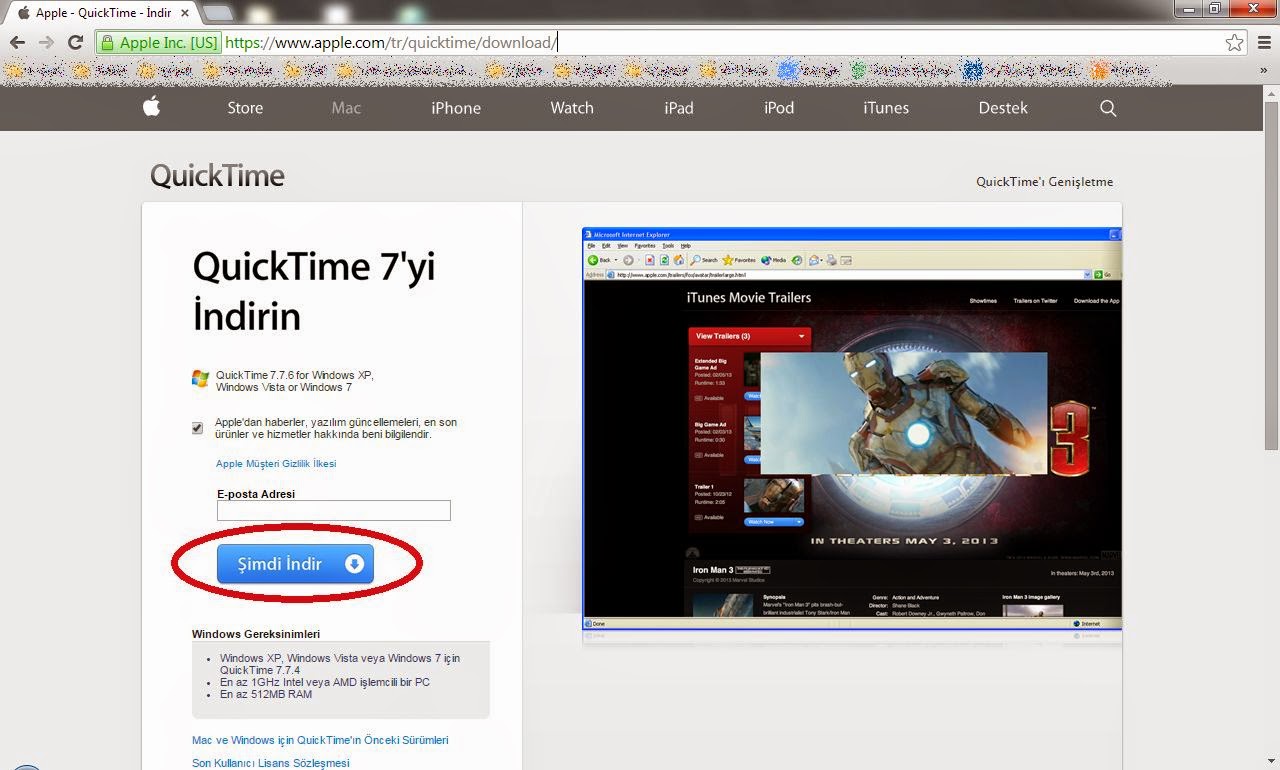The width and height of the screenshot is (1280, 770).
Task: Click the "Windows Gereksinimleri" heading text
Action: (256, 634)
